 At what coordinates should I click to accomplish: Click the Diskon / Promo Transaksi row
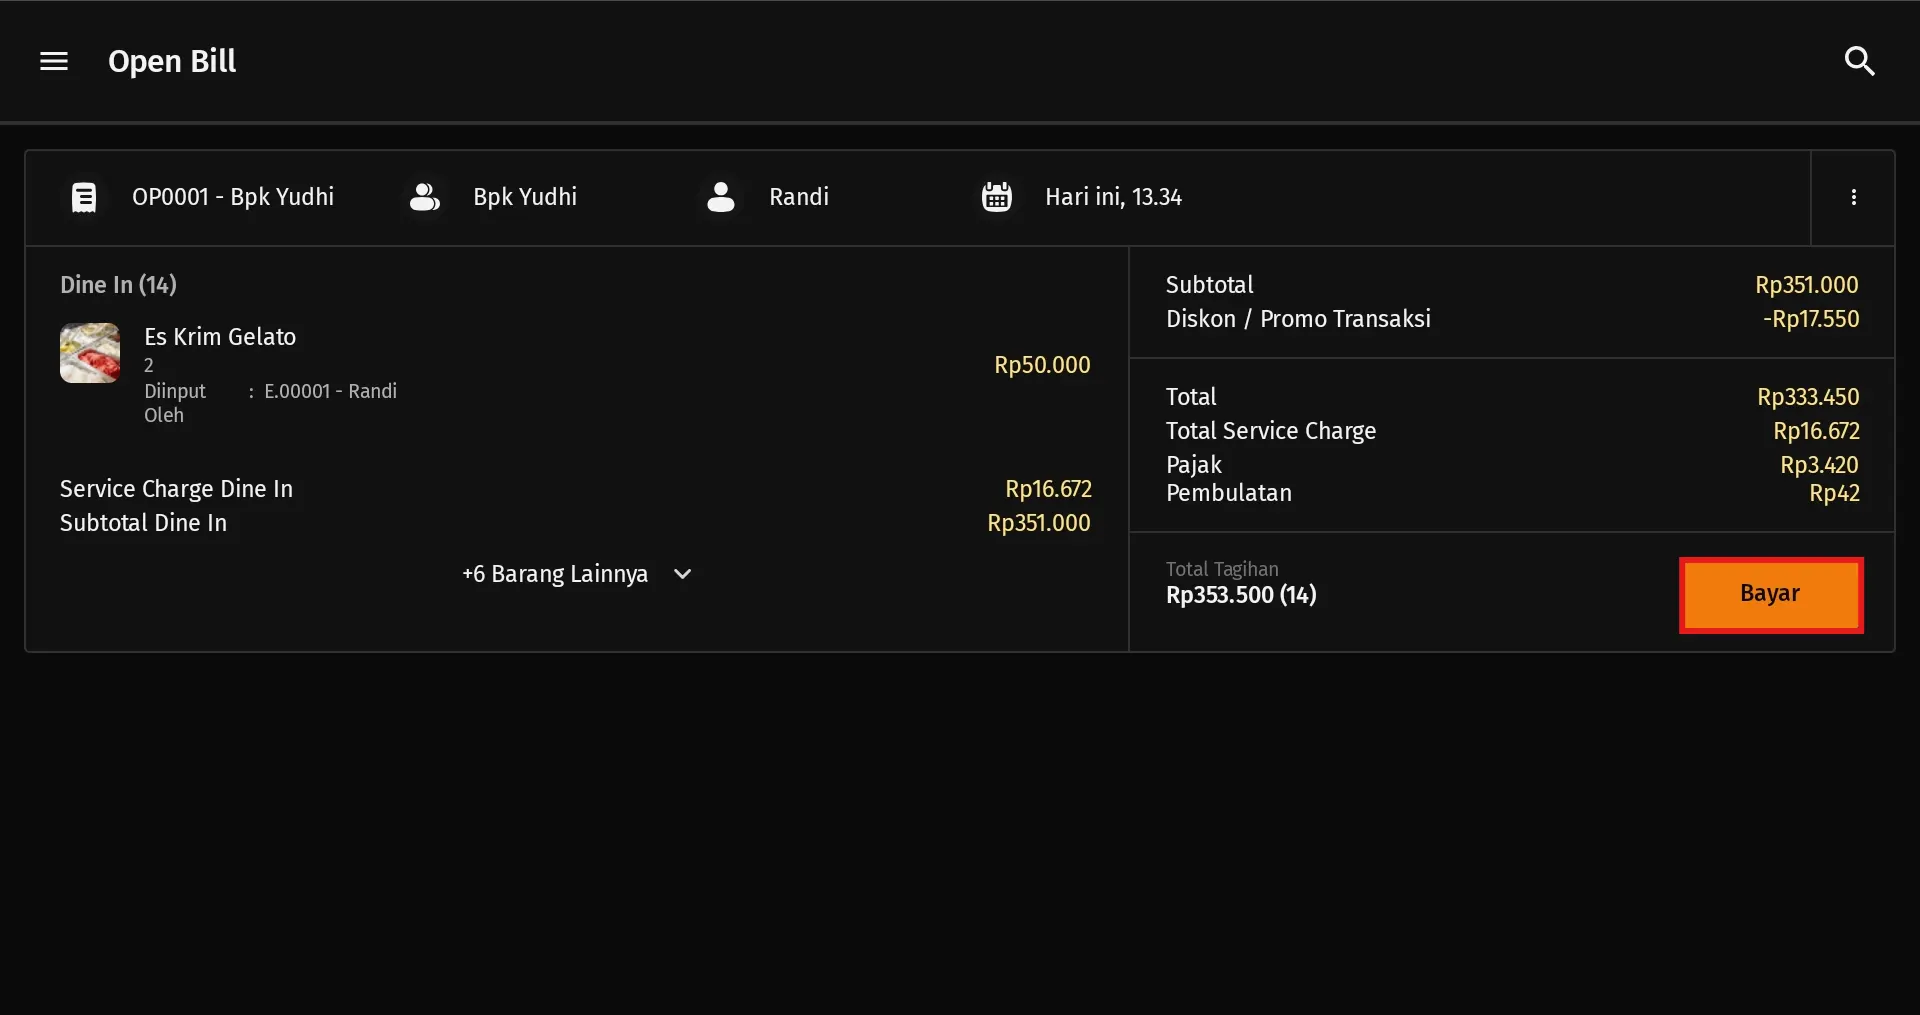pyautogui.click(x=1298, y=319)
